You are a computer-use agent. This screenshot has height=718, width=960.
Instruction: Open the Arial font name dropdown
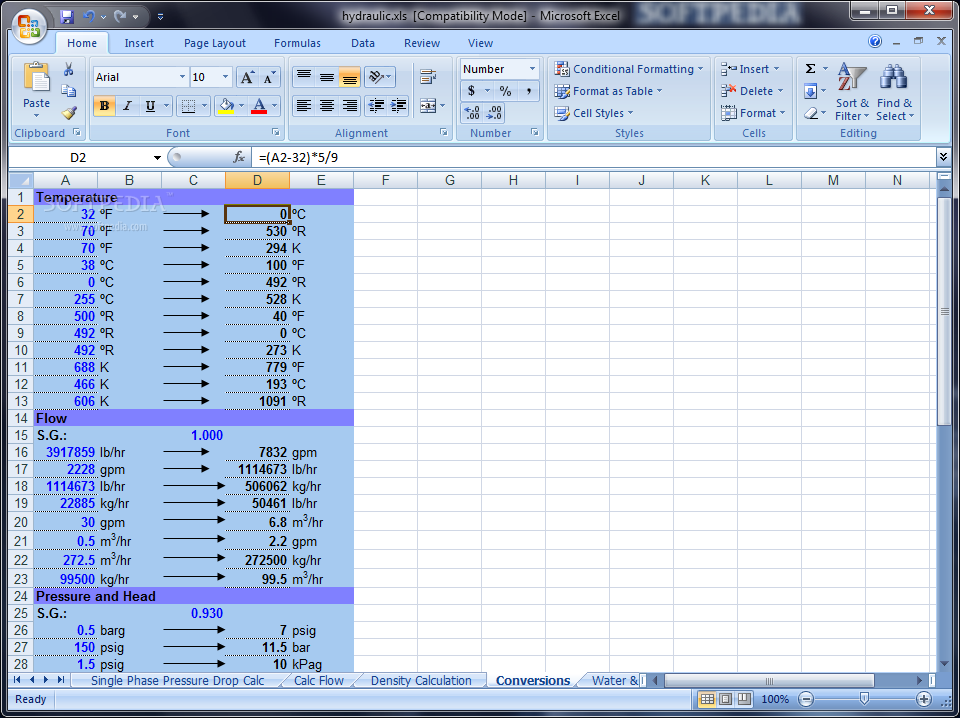click(x=182, y=77)
